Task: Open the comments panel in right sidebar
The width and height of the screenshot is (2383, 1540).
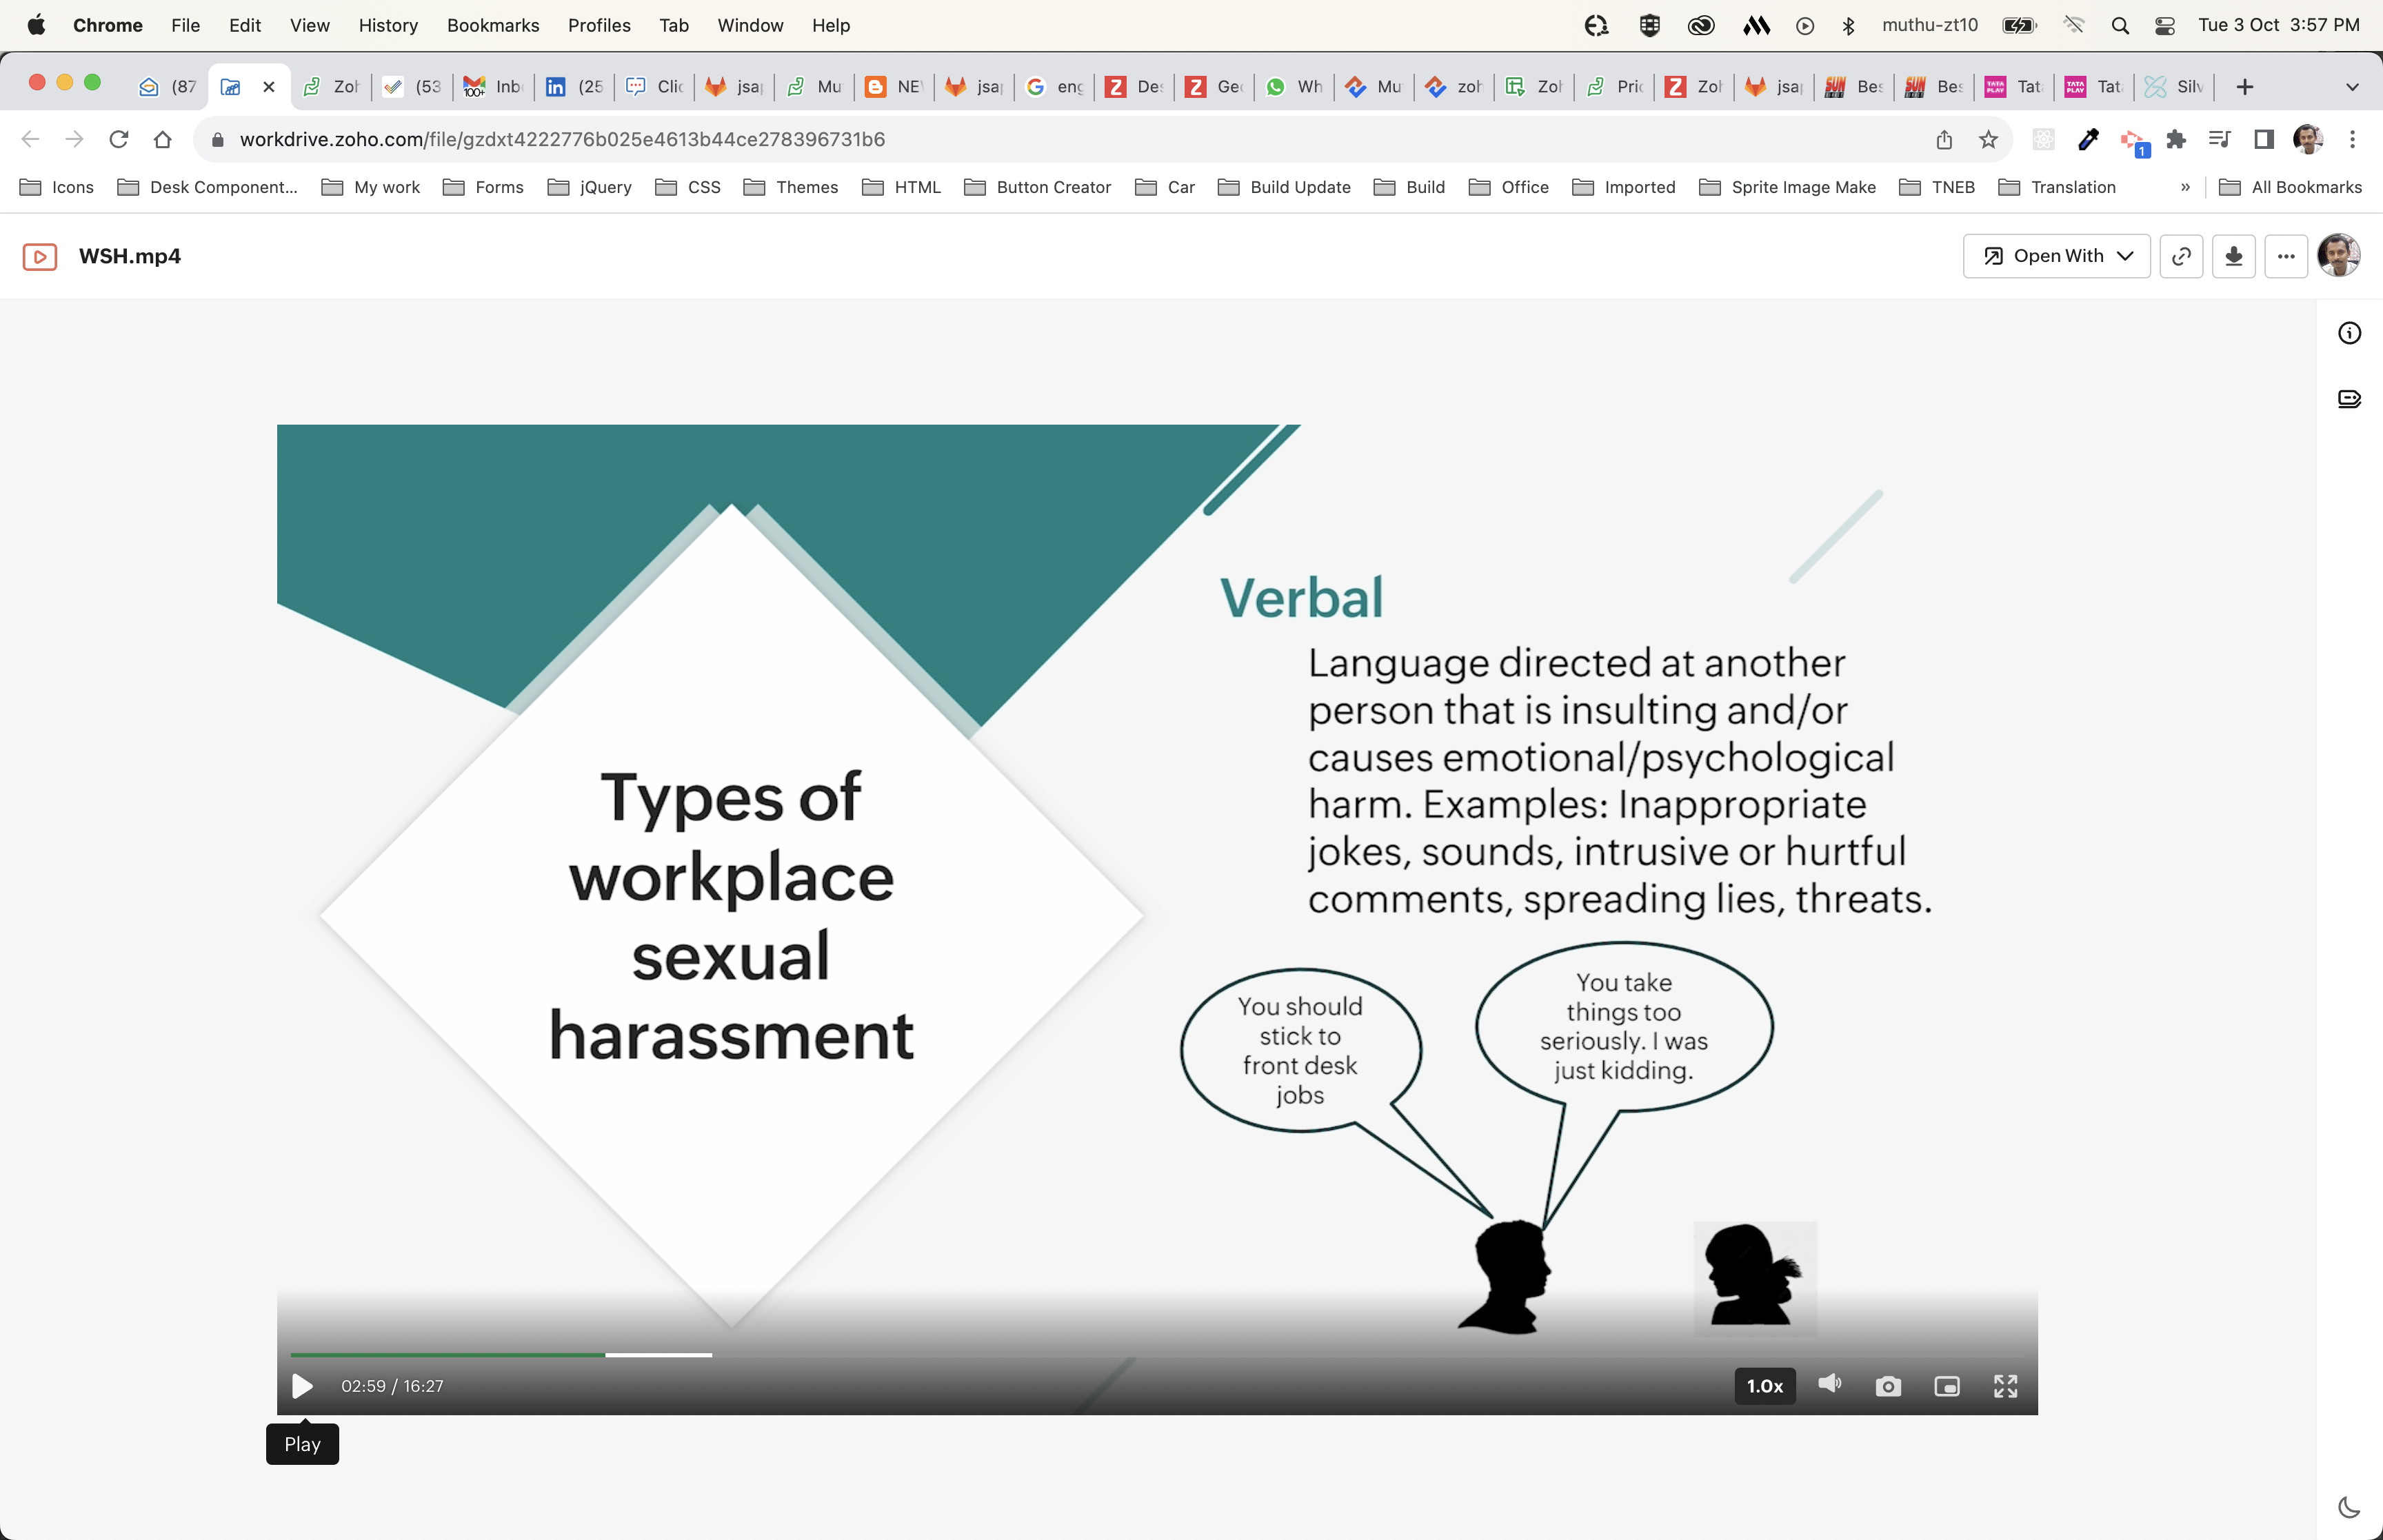Action: [x=2349, y=399]
